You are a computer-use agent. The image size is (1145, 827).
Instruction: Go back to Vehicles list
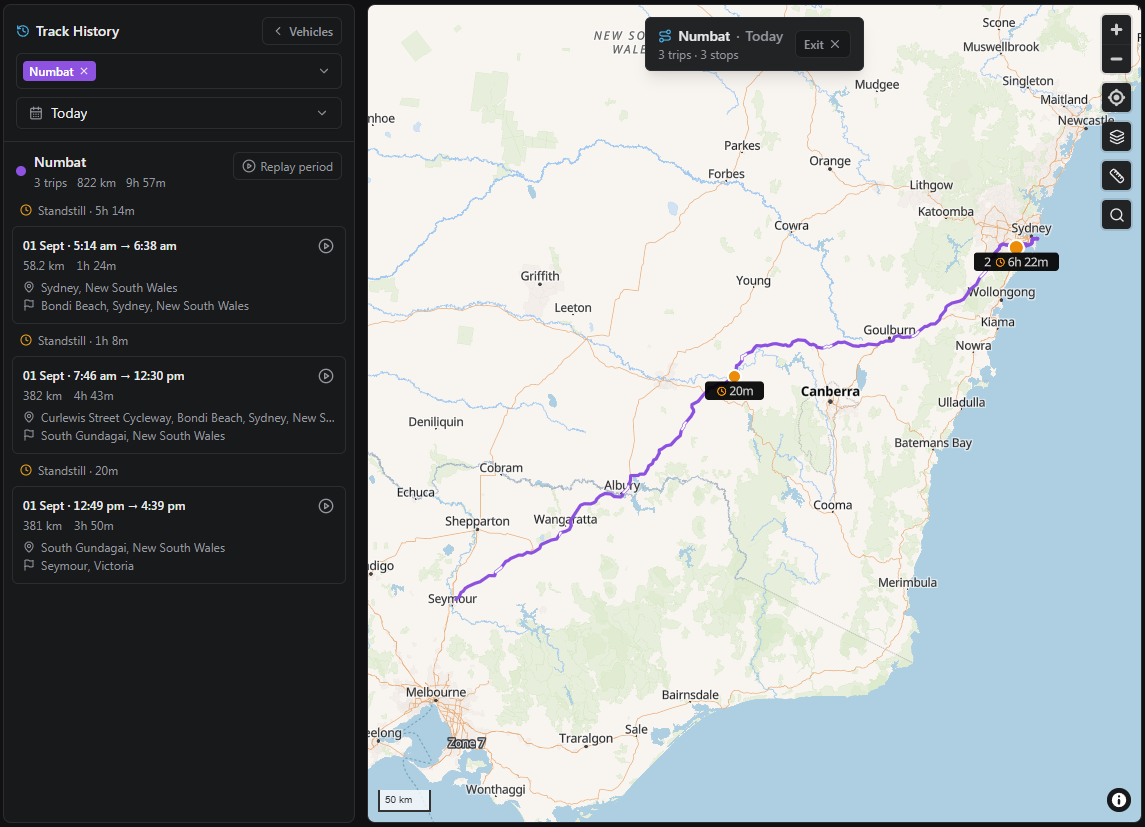pyautogui.click(x=302, y=31)
